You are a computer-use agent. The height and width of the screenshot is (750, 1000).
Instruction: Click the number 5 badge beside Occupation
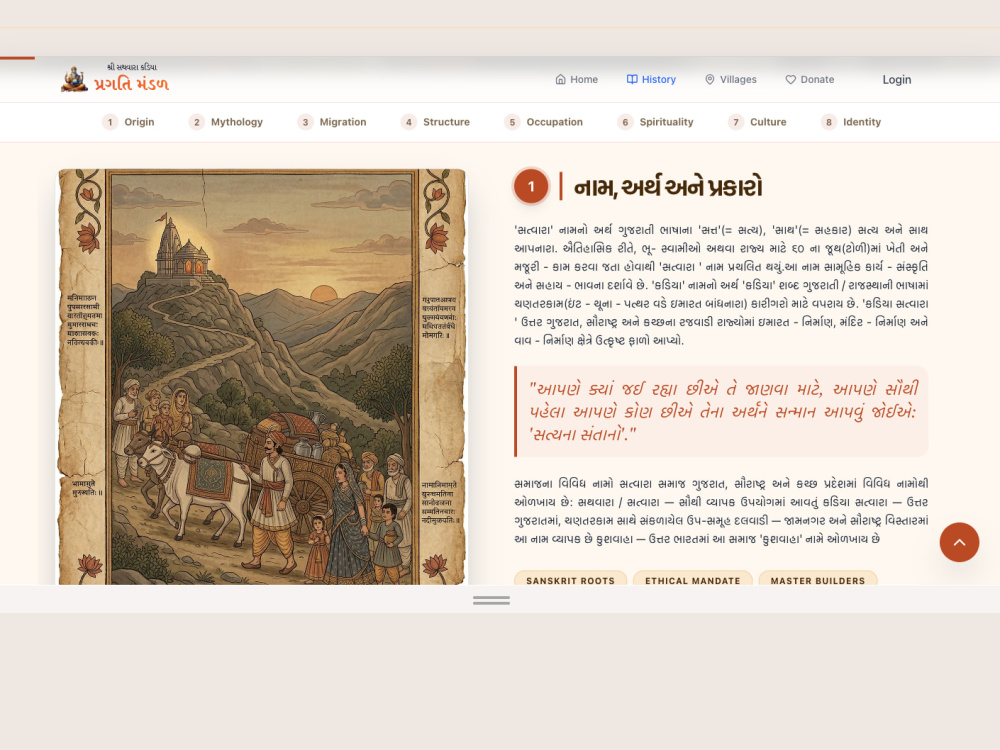tap(511, 122)
